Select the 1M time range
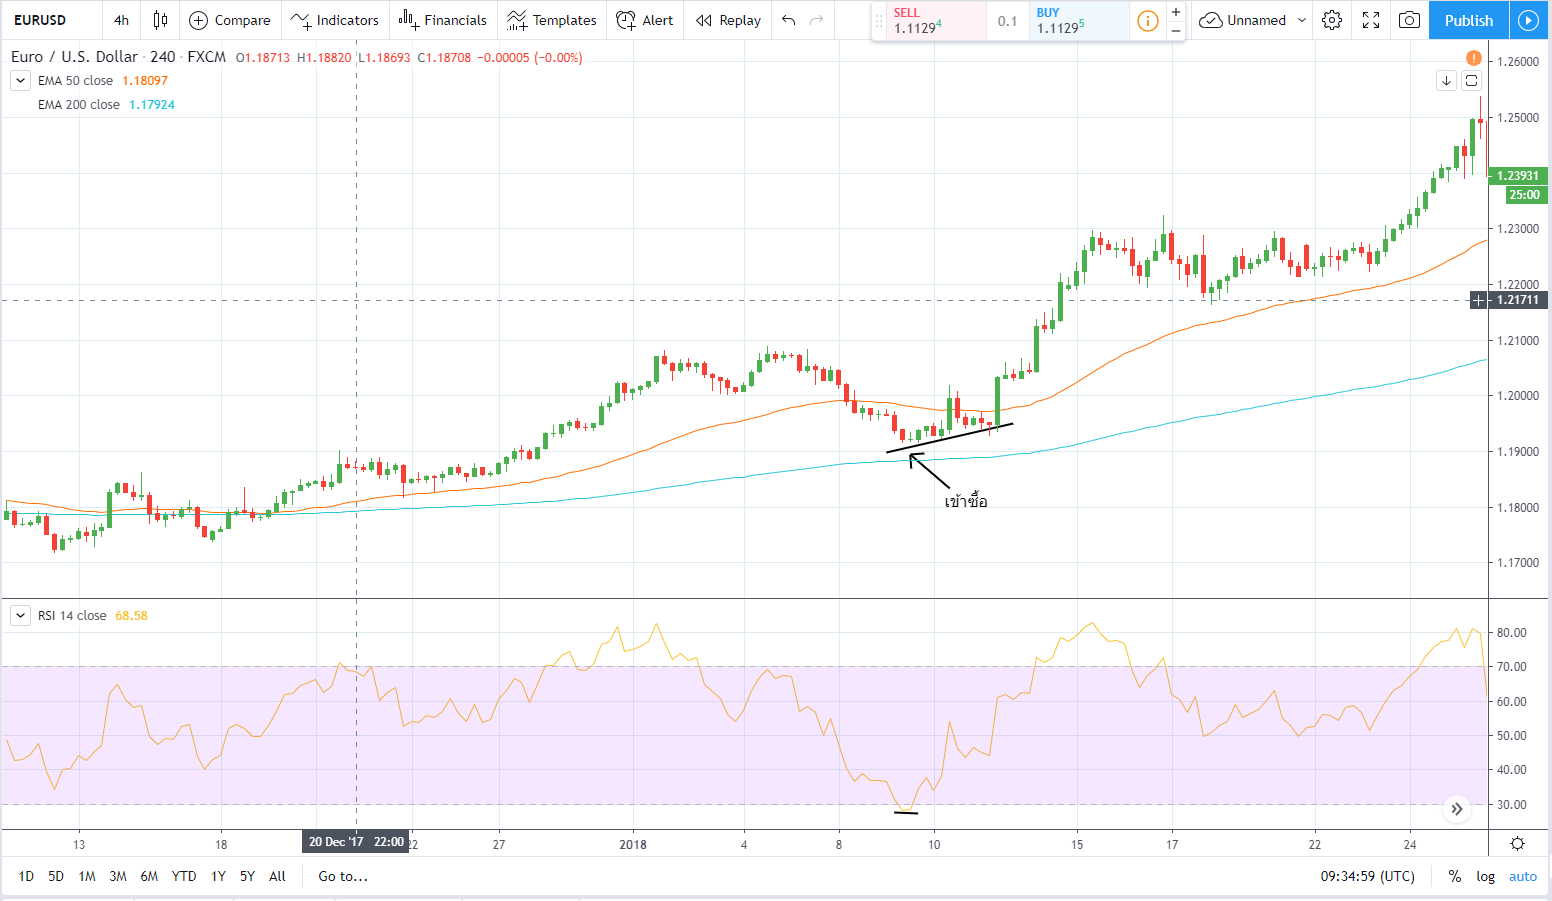The height and width of the screenshot is (901, 1552). click(87, 876)
